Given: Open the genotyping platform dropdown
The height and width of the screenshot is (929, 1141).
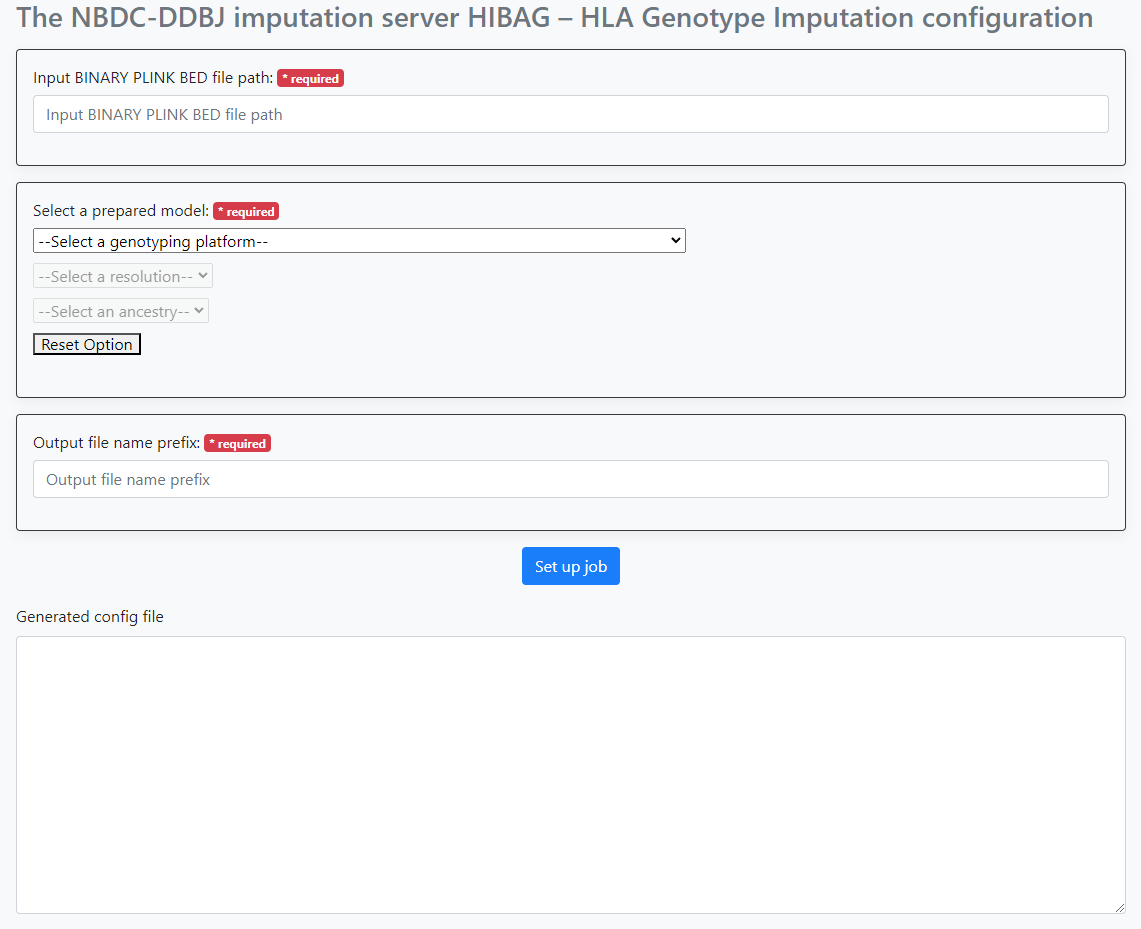Looking at the screenshot, I should click(359, 241).
